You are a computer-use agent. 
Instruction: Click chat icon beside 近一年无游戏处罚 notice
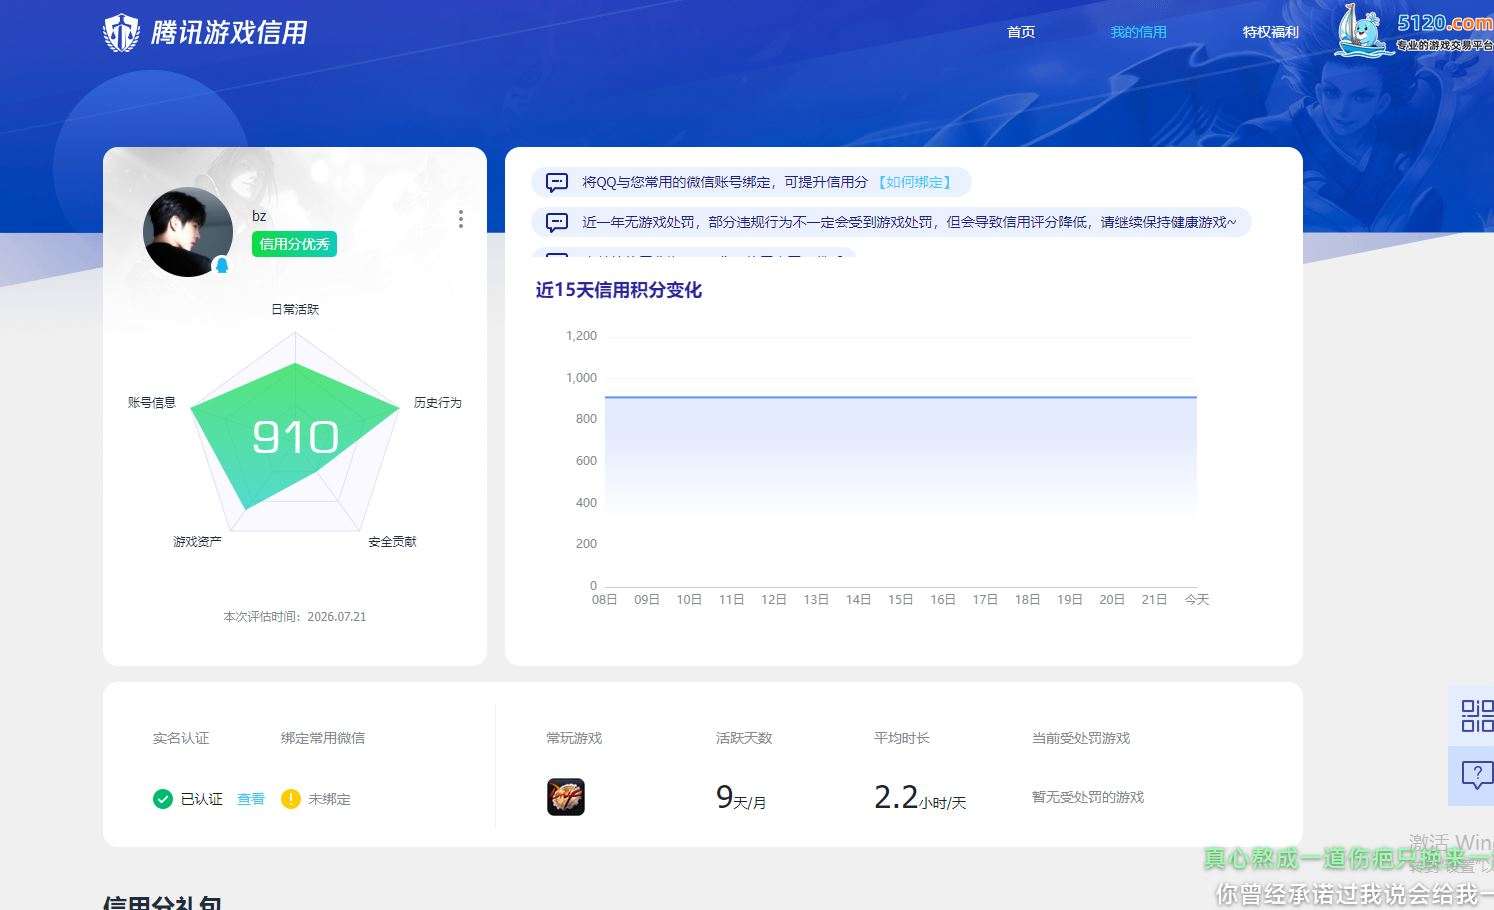click(x=557, y=222)
